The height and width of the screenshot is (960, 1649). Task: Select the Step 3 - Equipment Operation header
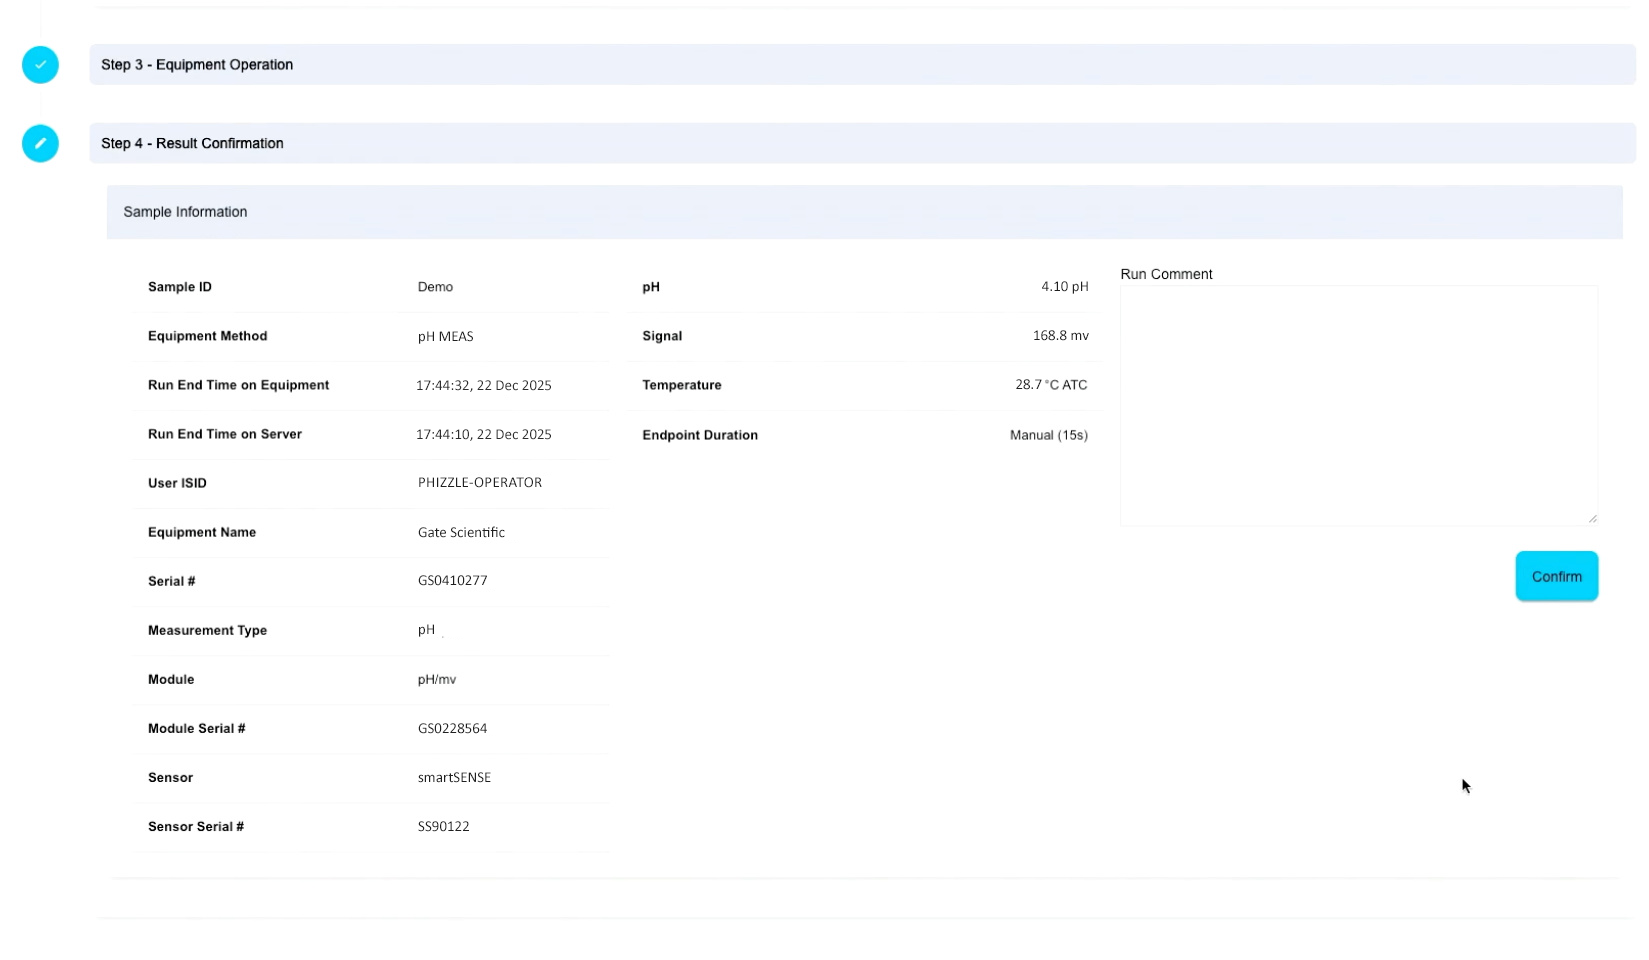tap(196, 64)
